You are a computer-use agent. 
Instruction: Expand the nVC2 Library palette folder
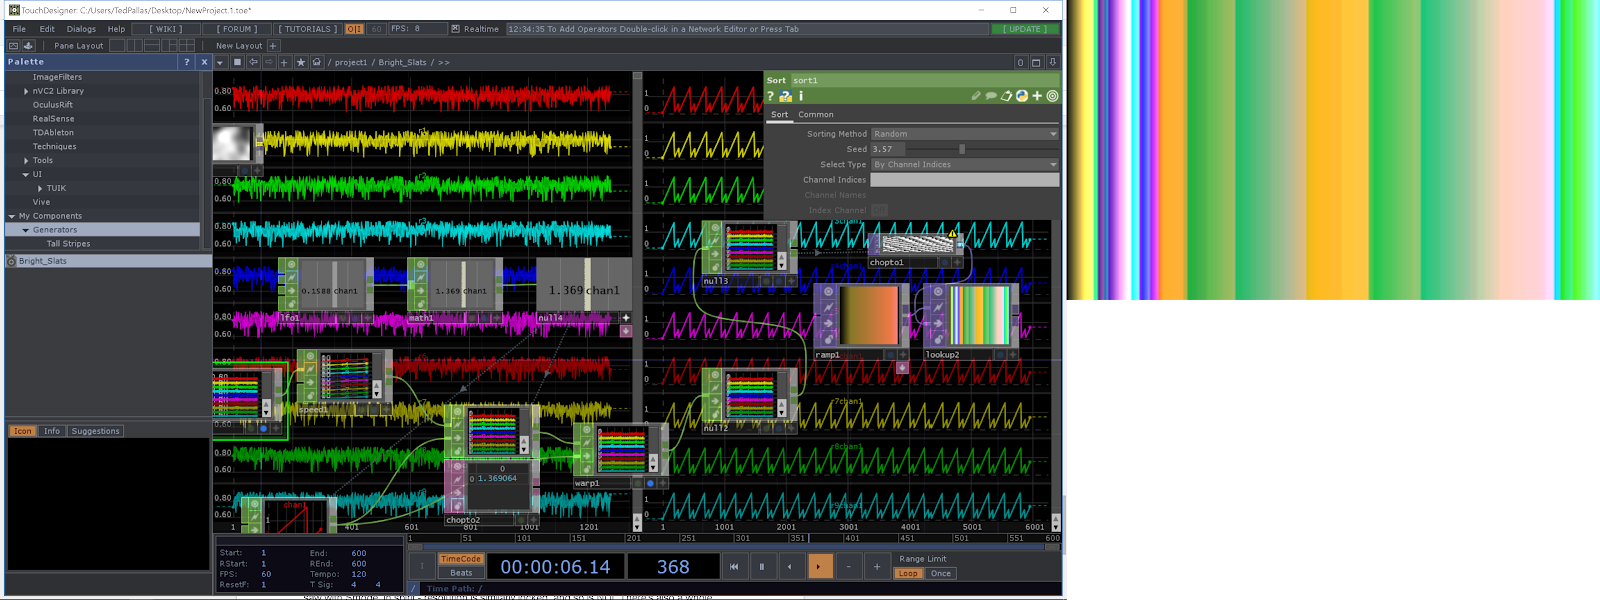[26, 91]
